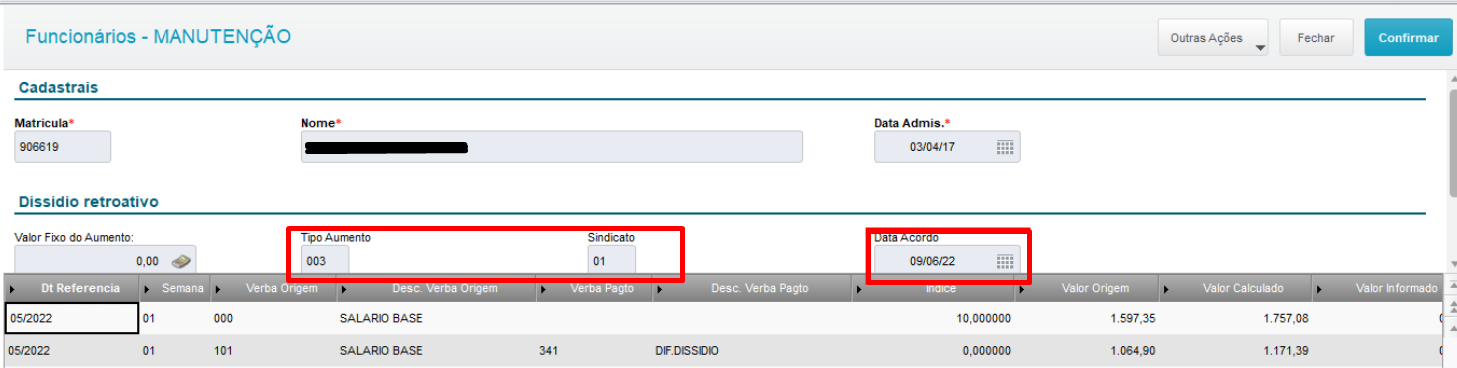The image size is (1457, 368).
Task: Click the Nome input field
Action: click(552, 147)
